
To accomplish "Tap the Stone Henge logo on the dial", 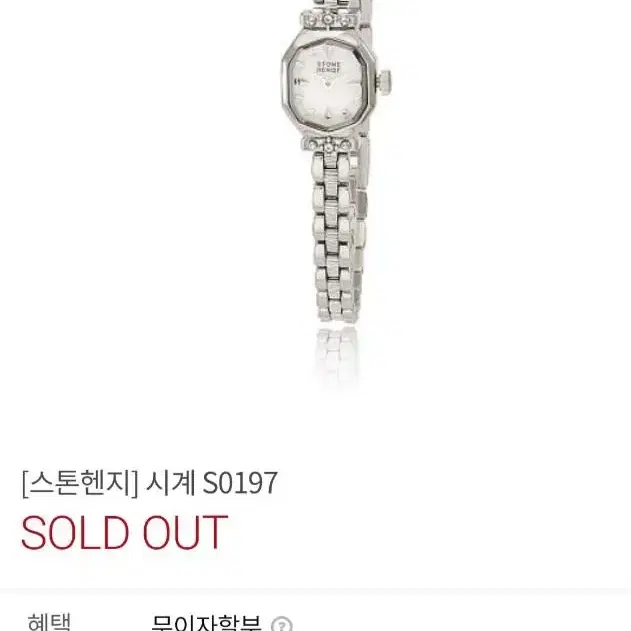I will [329, 67].
